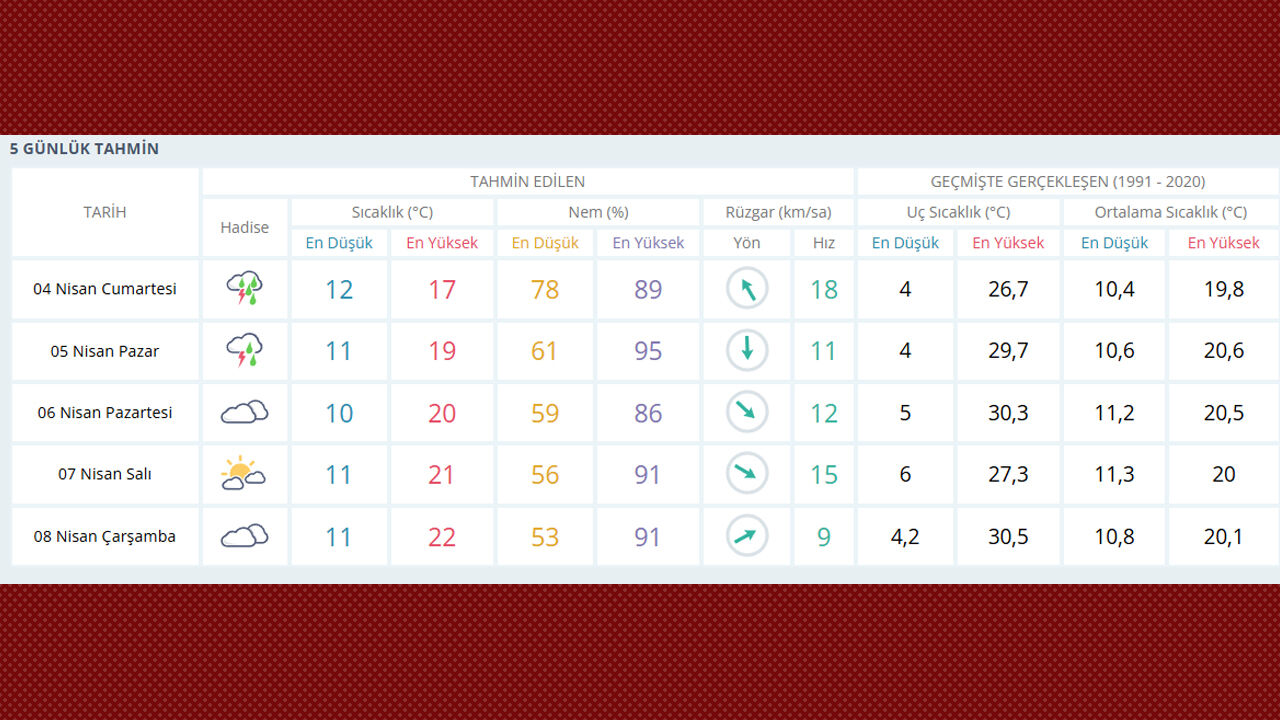Click the partly sunny icon for 07 Nisan Salı

243,474
